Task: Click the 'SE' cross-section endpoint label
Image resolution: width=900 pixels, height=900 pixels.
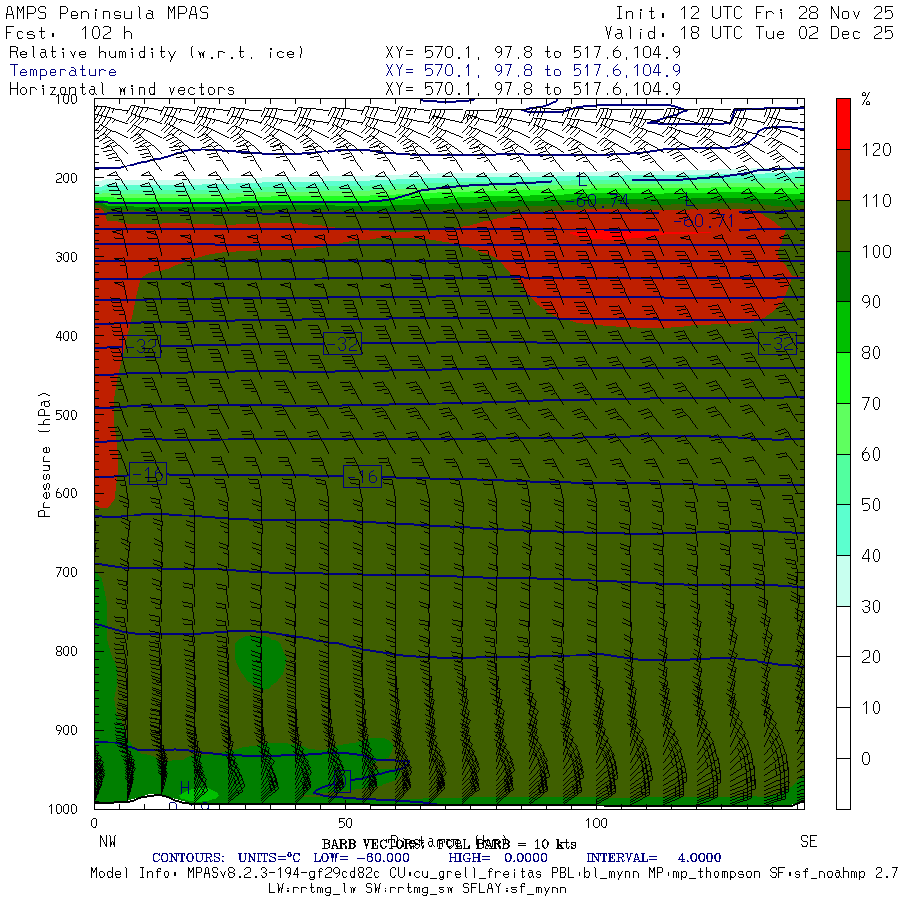Action: point(808,842)
